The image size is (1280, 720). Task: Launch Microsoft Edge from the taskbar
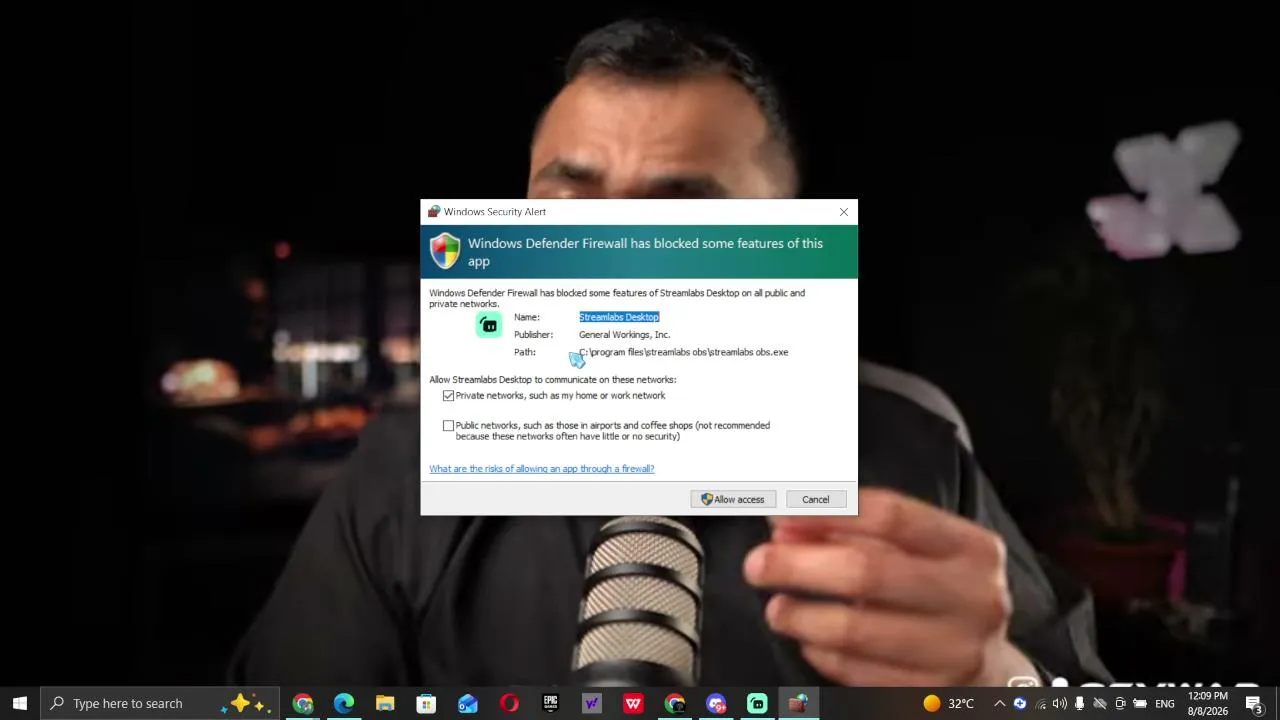(x=344, y=703)
